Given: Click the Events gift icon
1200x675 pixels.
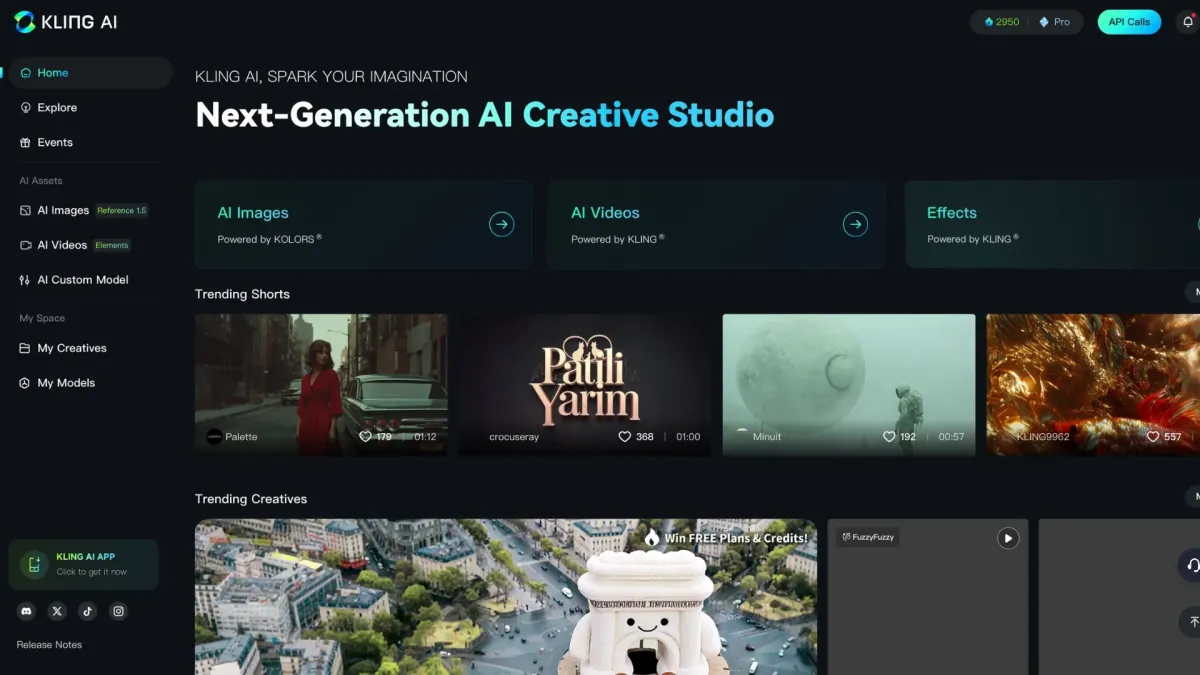Looking at the screenshot, I should (x=25, y=143).
